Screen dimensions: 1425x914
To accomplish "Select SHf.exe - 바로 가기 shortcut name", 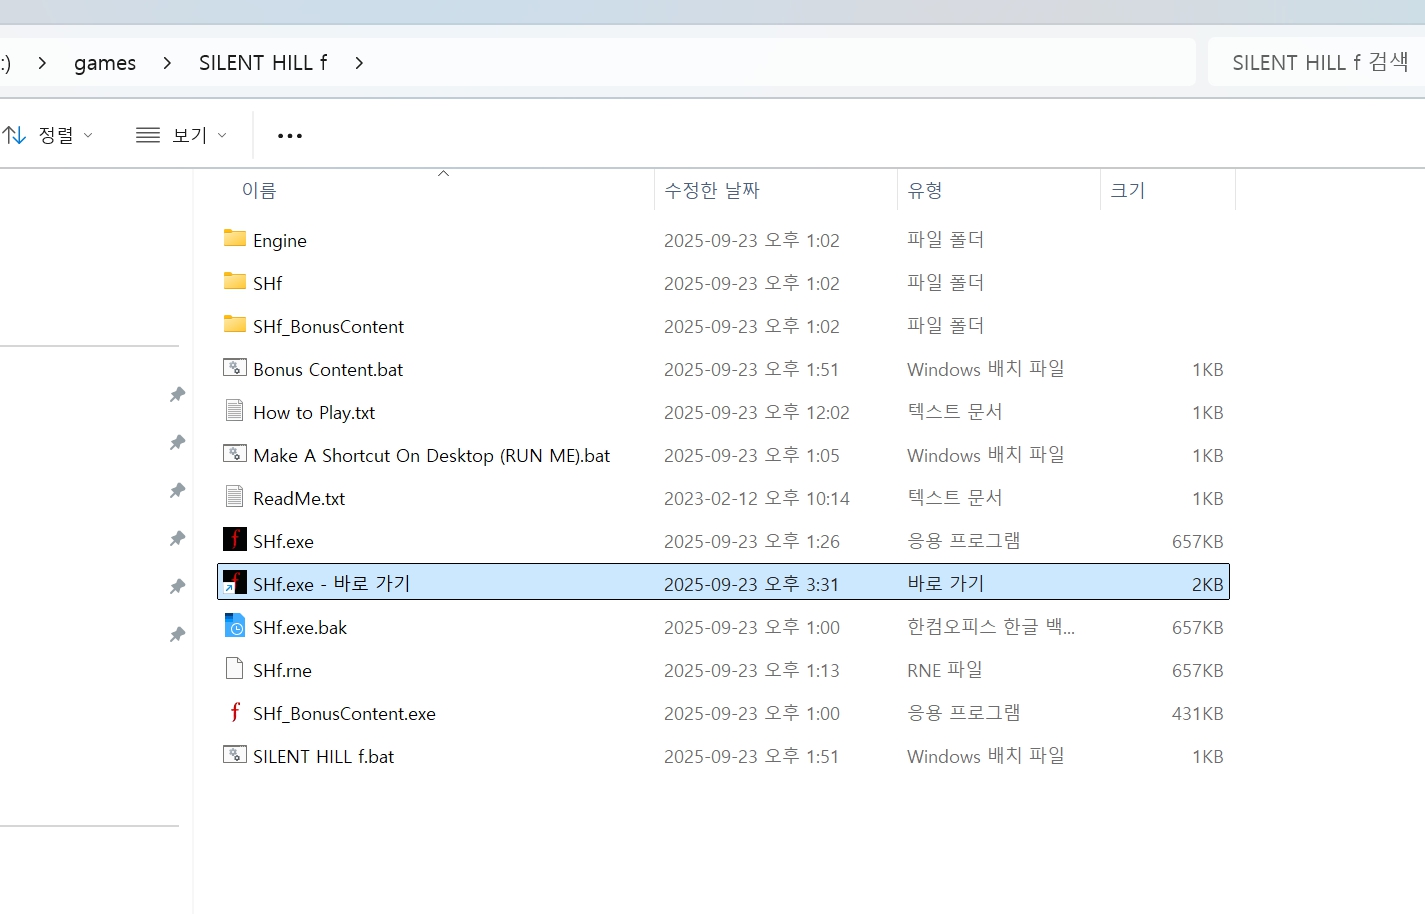I will [331, 584].
